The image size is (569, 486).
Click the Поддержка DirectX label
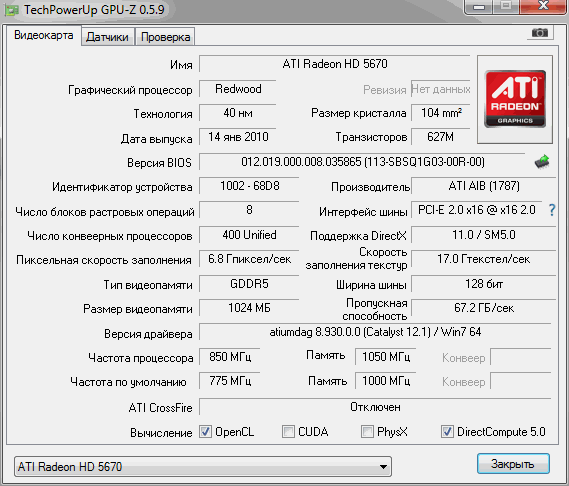358,236
